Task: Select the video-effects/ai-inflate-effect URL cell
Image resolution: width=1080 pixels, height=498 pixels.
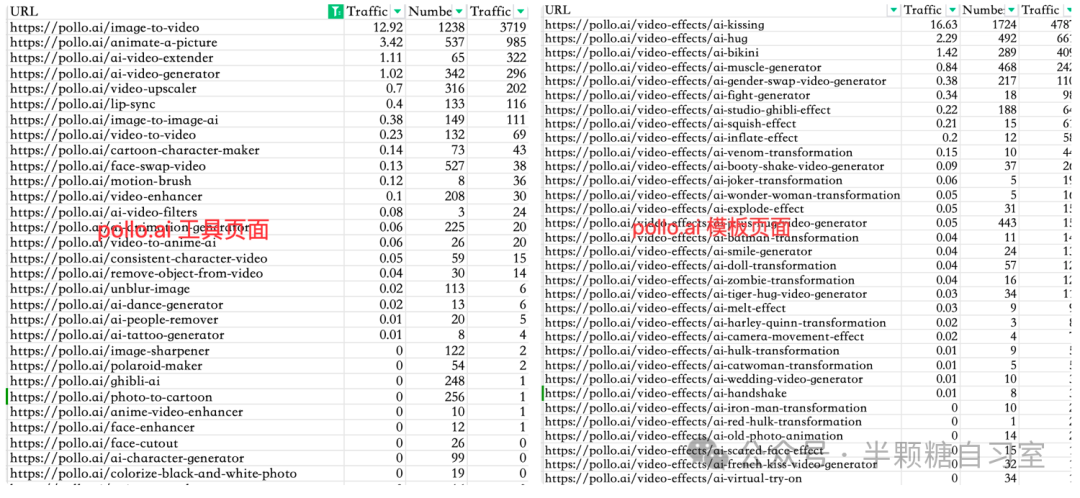Action: pos(722,138)
